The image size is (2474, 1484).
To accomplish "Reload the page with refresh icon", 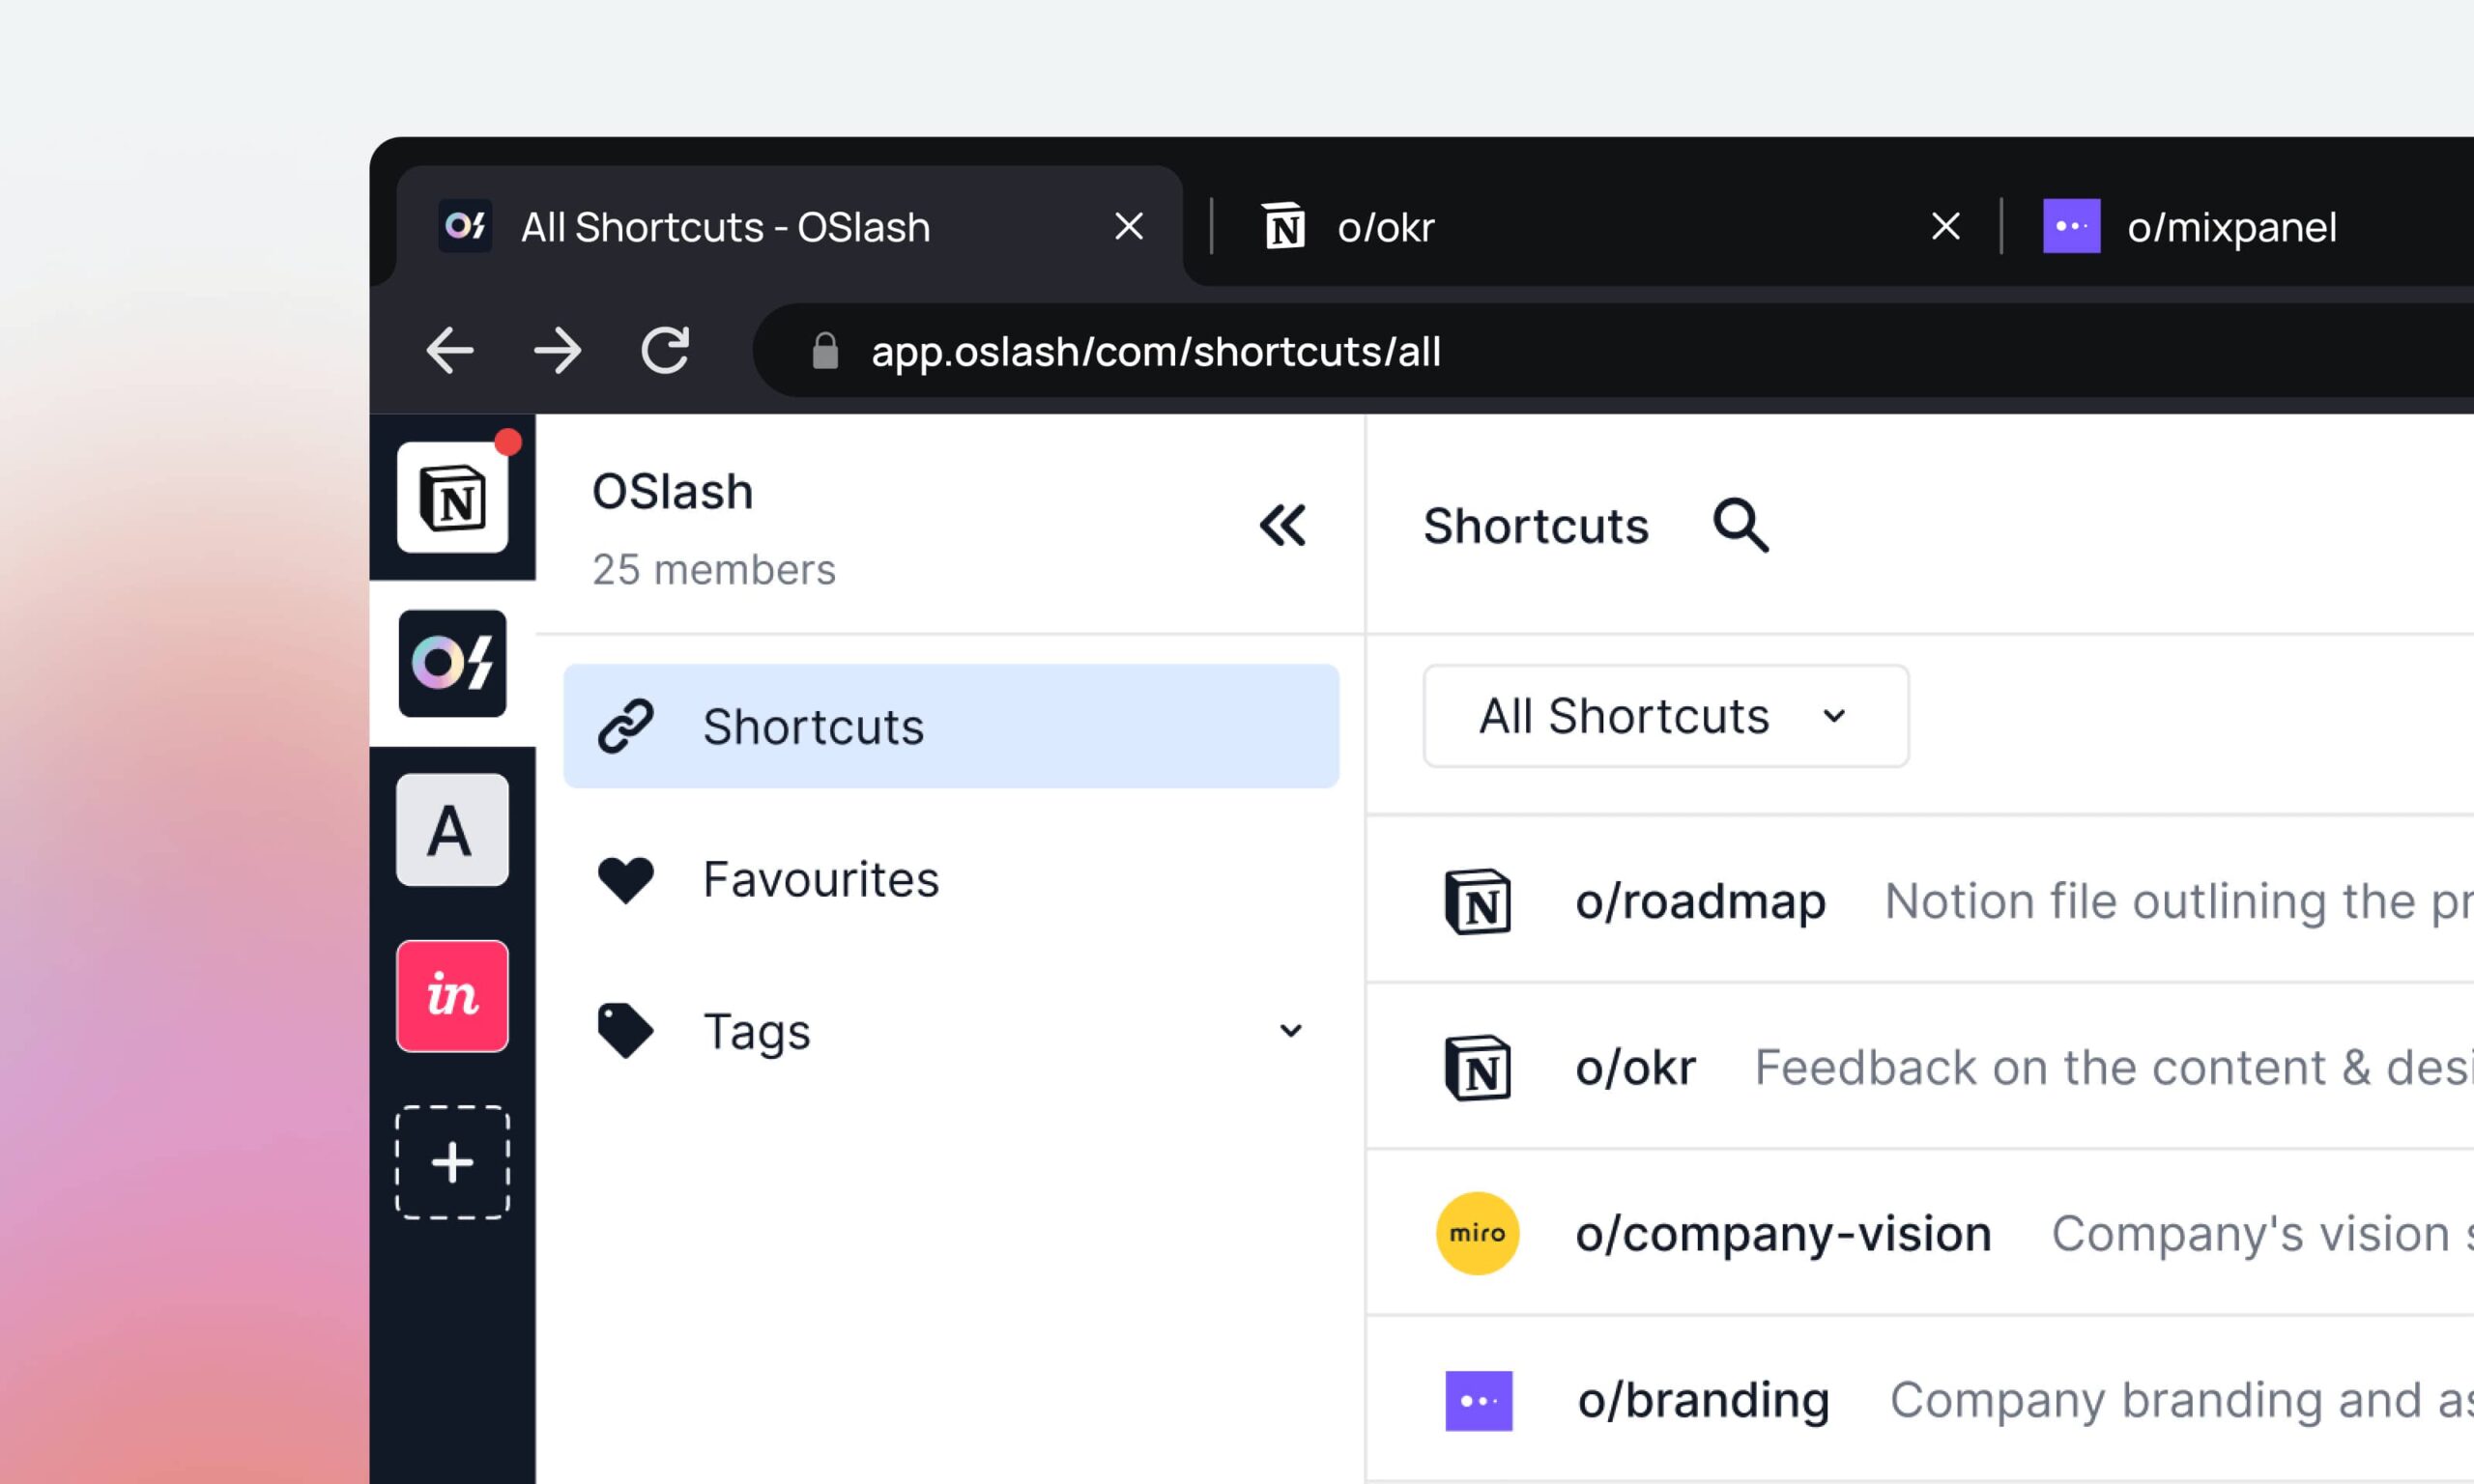I will (x=665, y=350).
